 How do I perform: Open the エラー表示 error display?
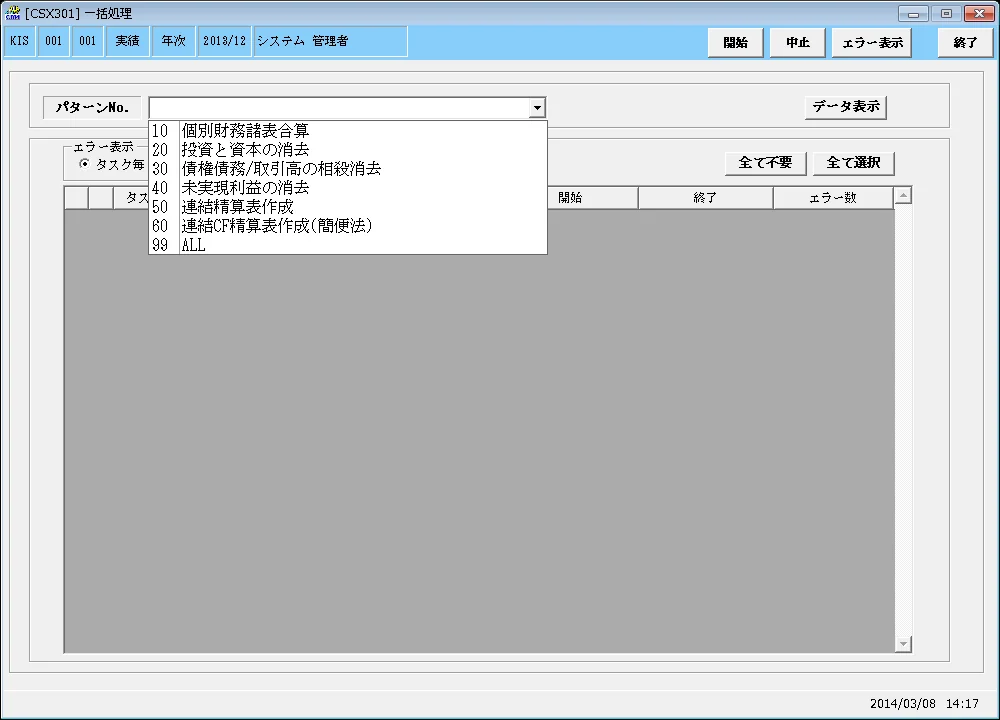click(x=872, y=43)
